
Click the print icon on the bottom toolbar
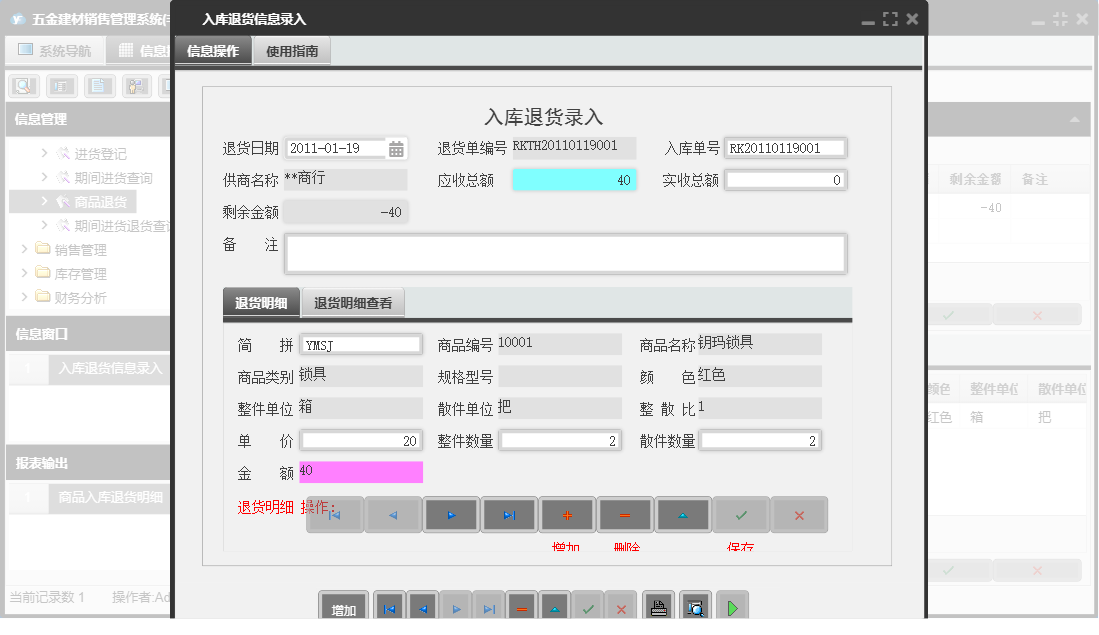658,605
